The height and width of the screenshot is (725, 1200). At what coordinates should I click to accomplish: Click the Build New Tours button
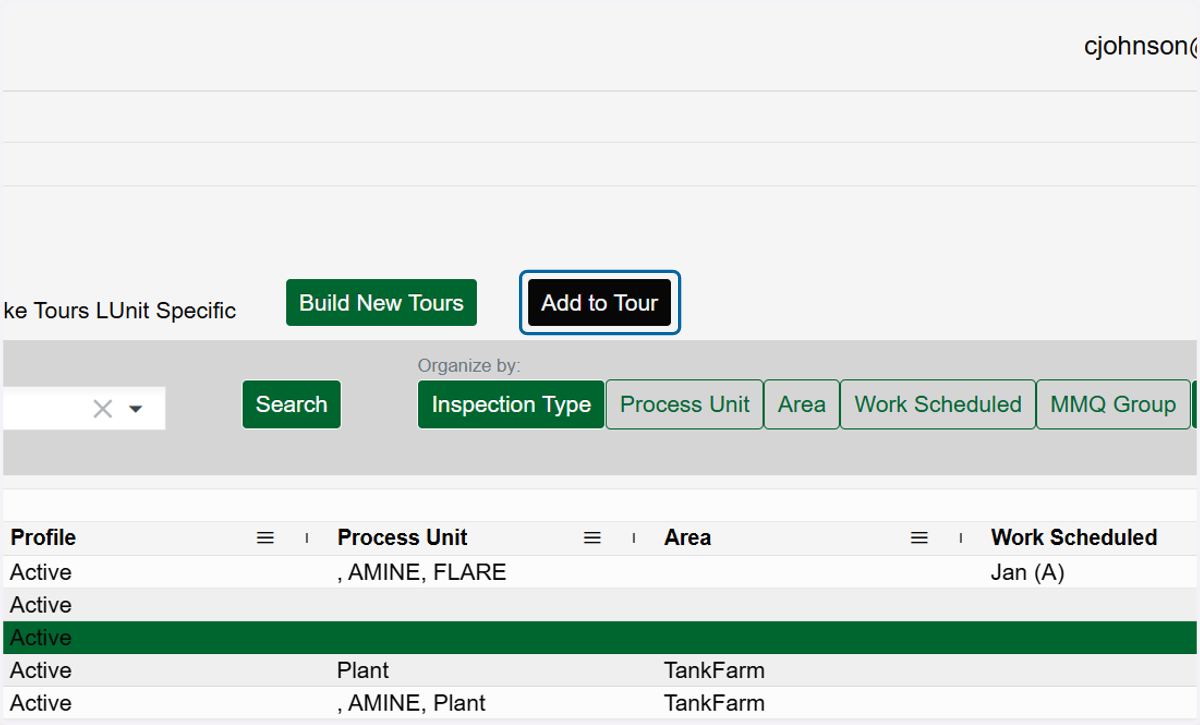point(381,303)
